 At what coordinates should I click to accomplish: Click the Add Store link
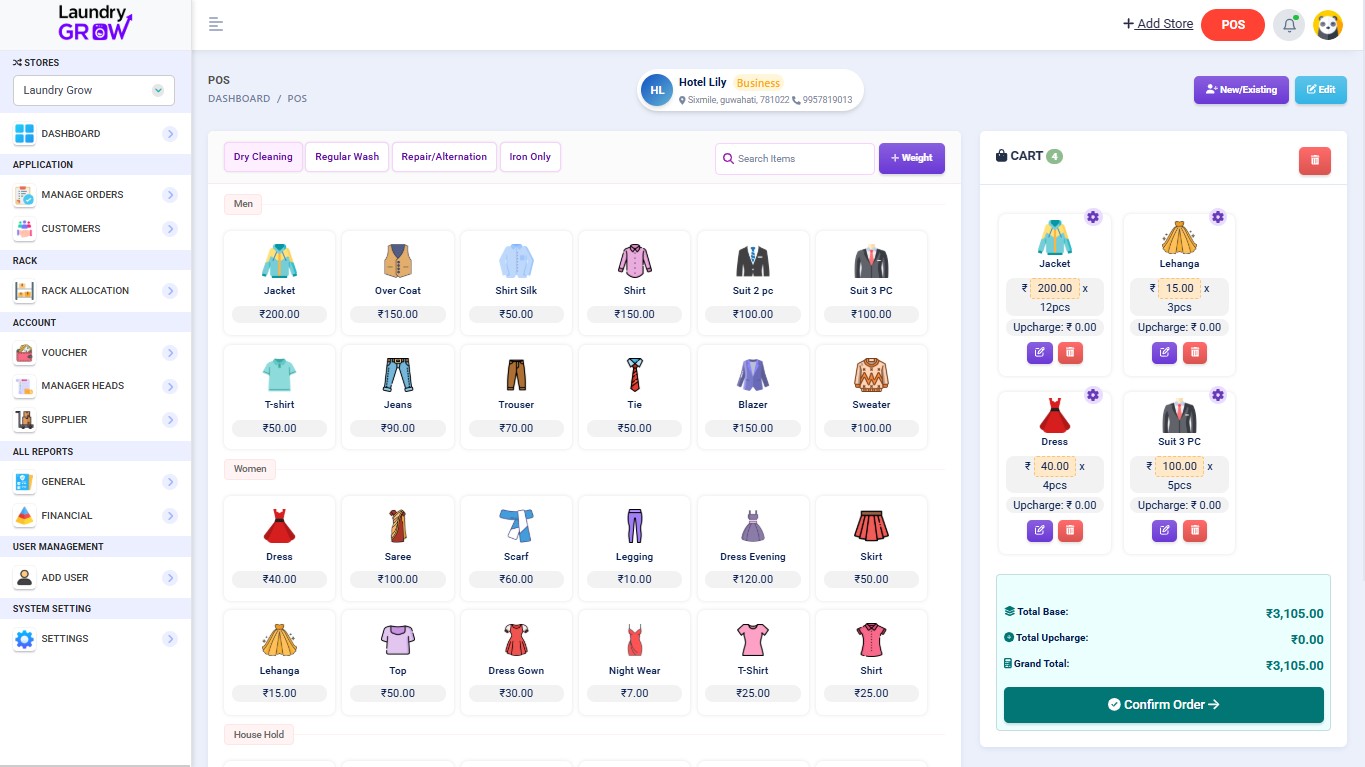pos(1158,24)
